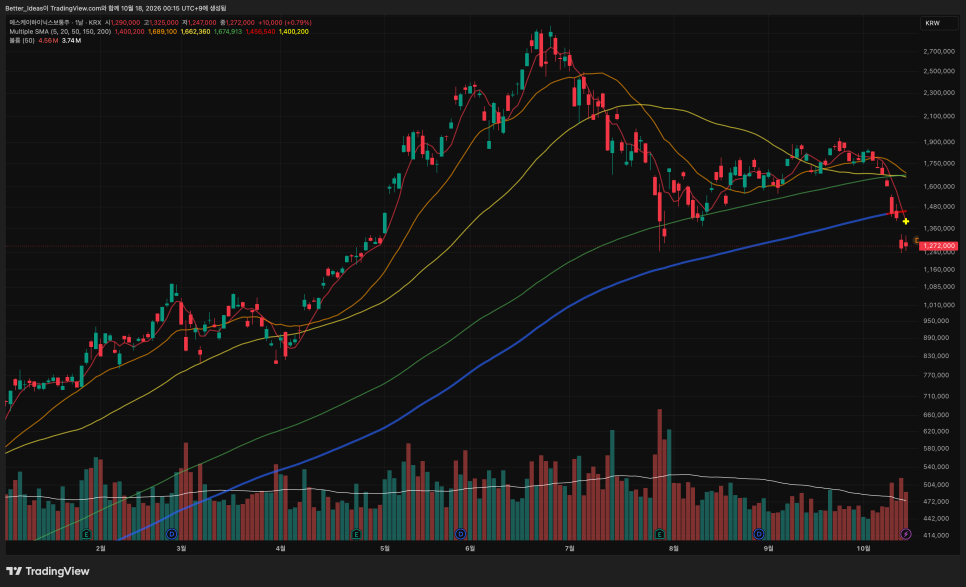Click the Better_Ideas snapshot header text
The height and width of the screenshot is (587, 966).
[116, 8]
